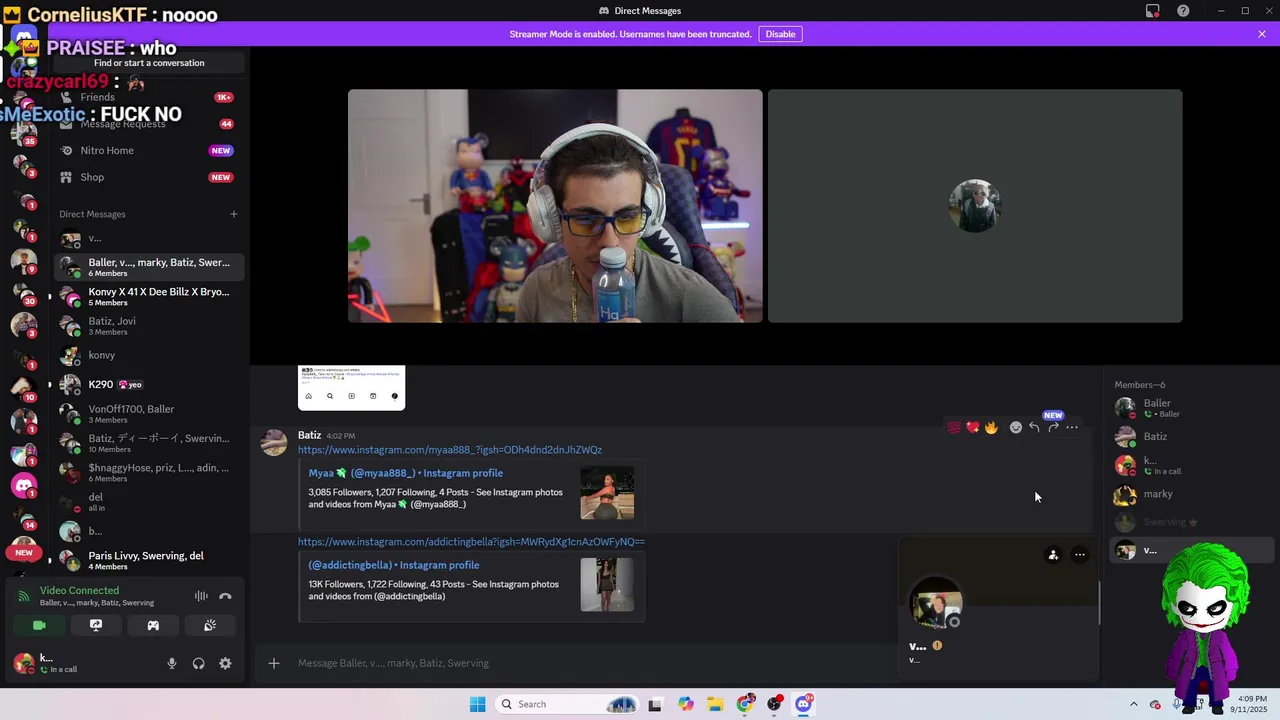Open the inbox icon in the title bar
Screen dimensions: 1280x720
click(1153, 11)
